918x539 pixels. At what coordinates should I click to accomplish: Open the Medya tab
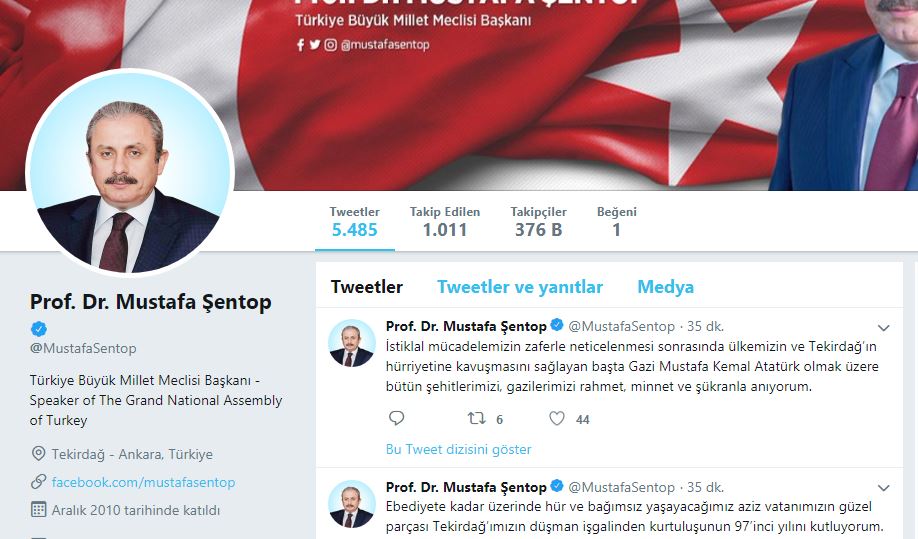point(666,287)
